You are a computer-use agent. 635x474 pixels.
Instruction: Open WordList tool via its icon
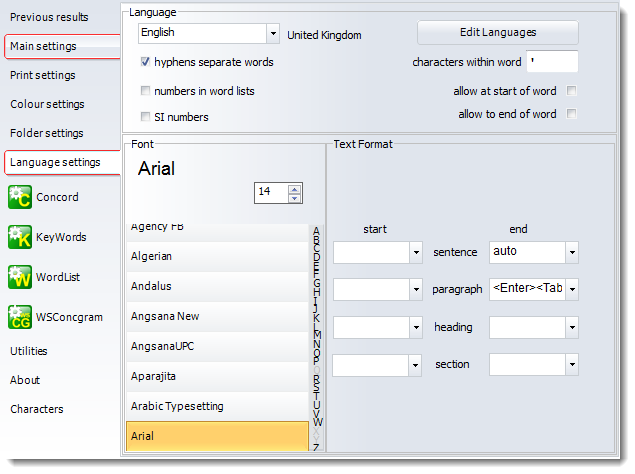pos(19,277)
